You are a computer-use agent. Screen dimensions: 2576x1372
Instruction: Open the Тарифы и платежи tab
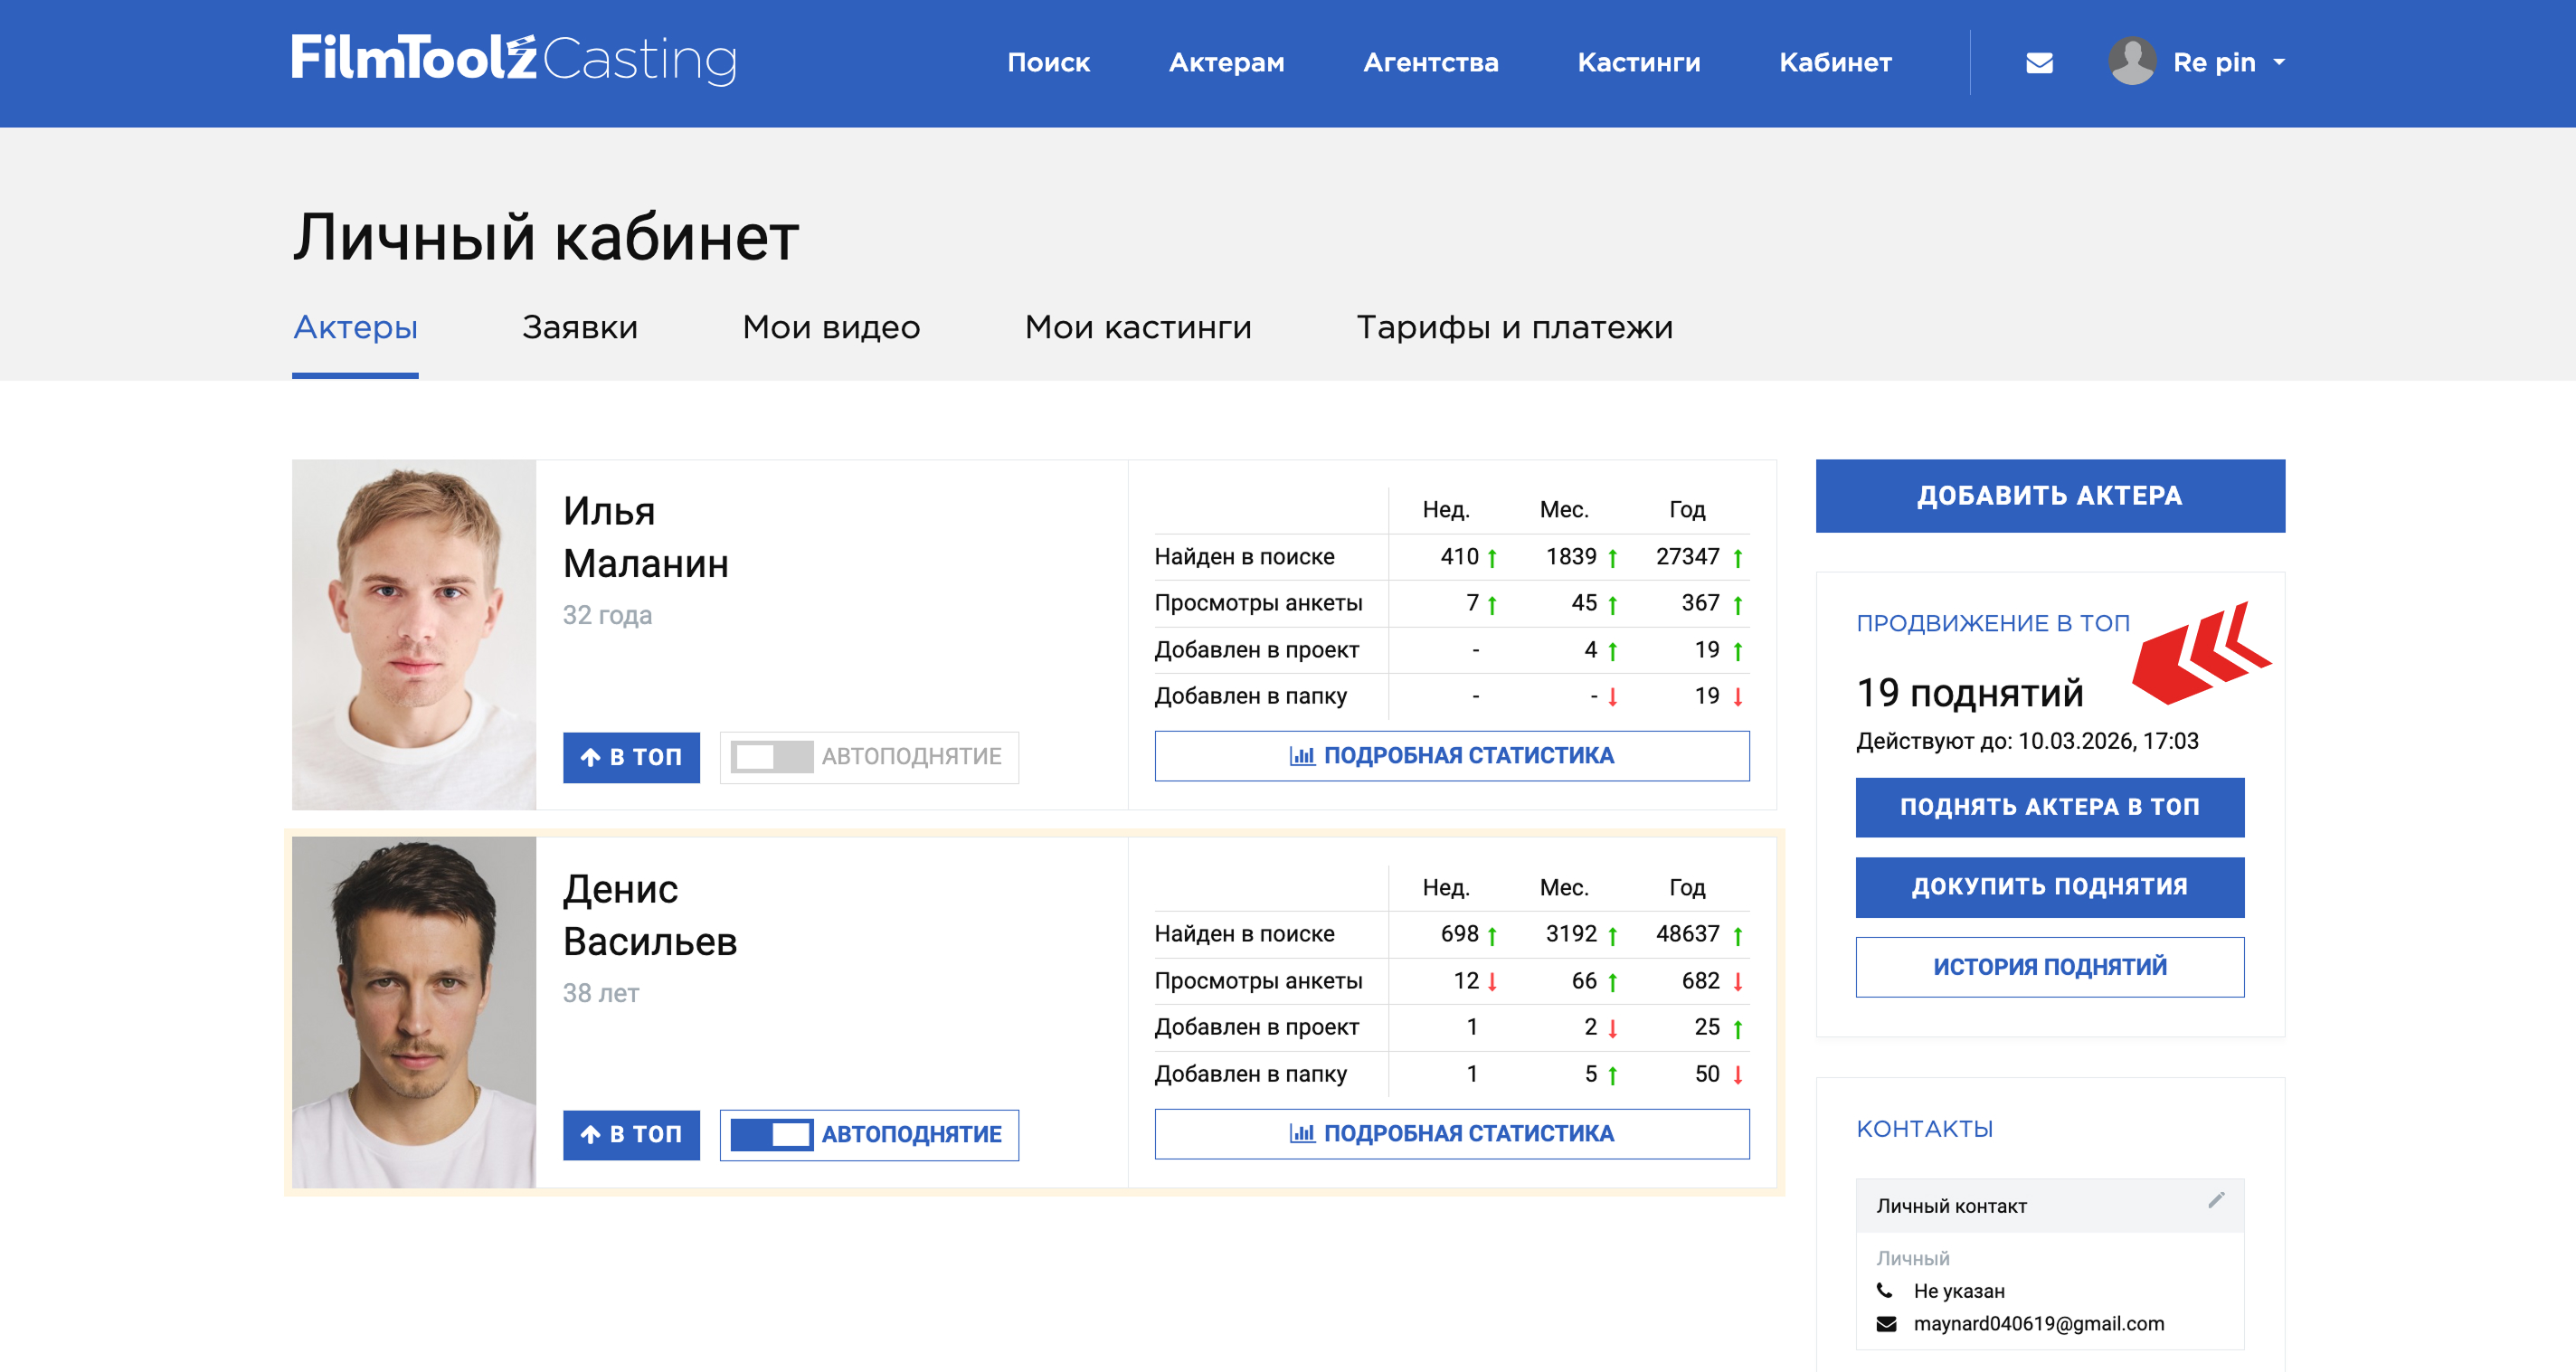[1513, 327]
